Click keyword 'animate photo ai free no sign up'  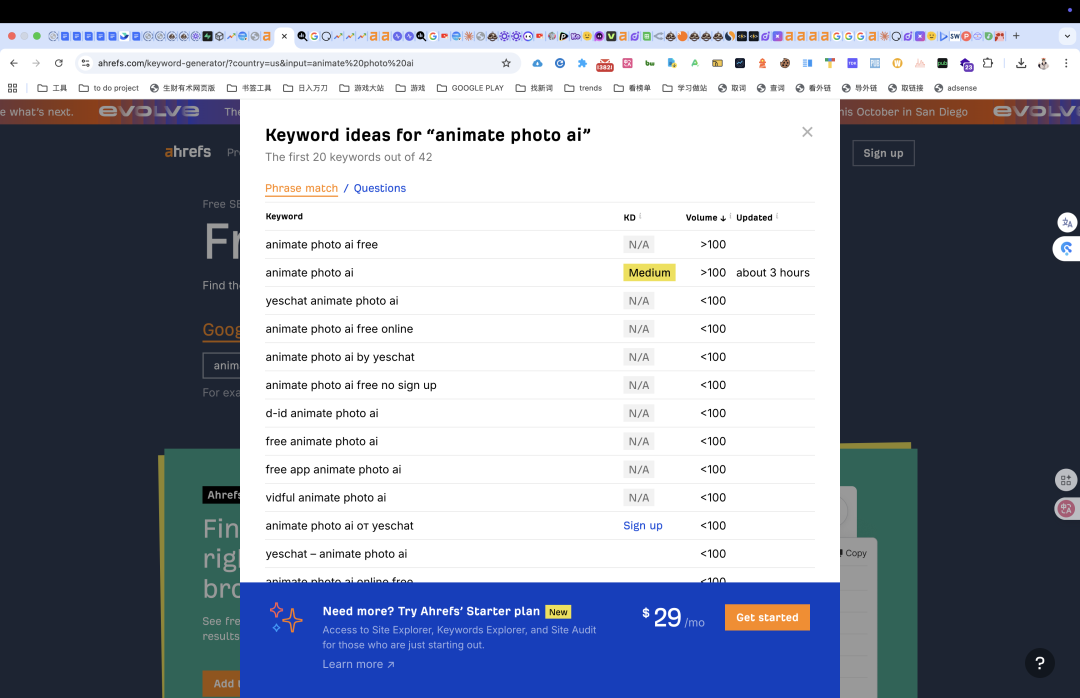coord(351,385)
